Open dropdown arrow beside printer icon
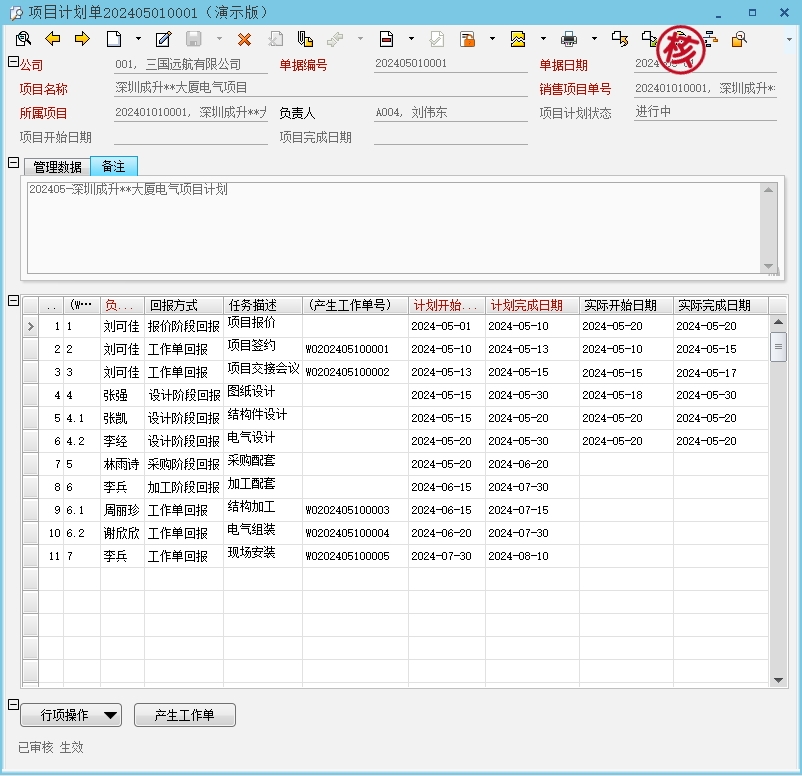This screenshot has height=776, width=802. tap(594, 39)
